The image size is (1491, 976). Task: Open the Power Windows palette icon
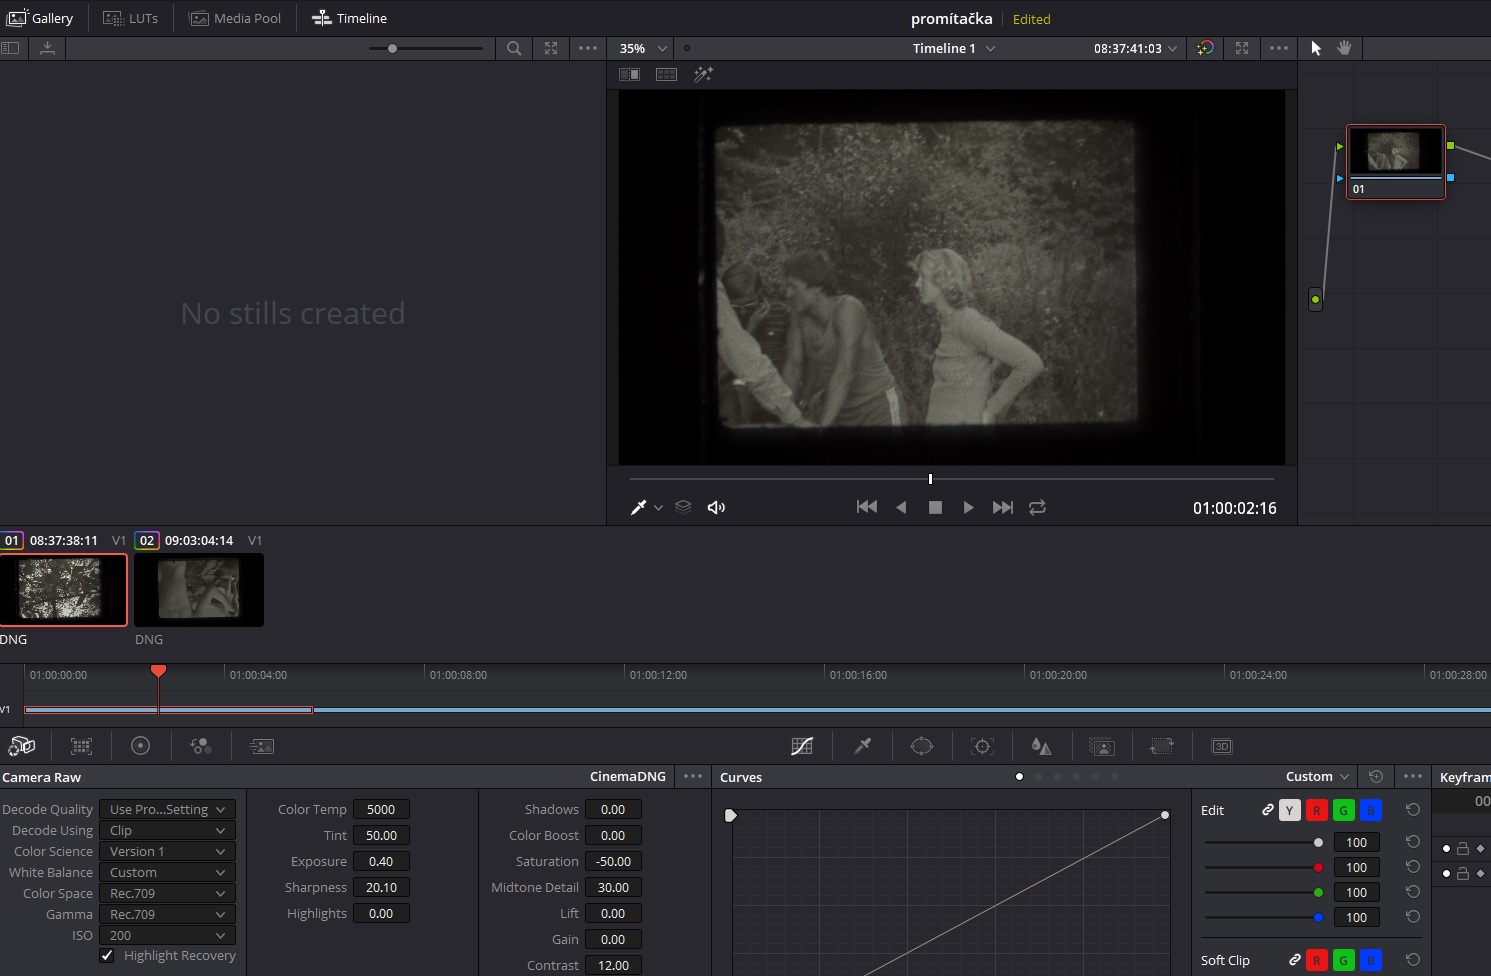pos(921,746)
